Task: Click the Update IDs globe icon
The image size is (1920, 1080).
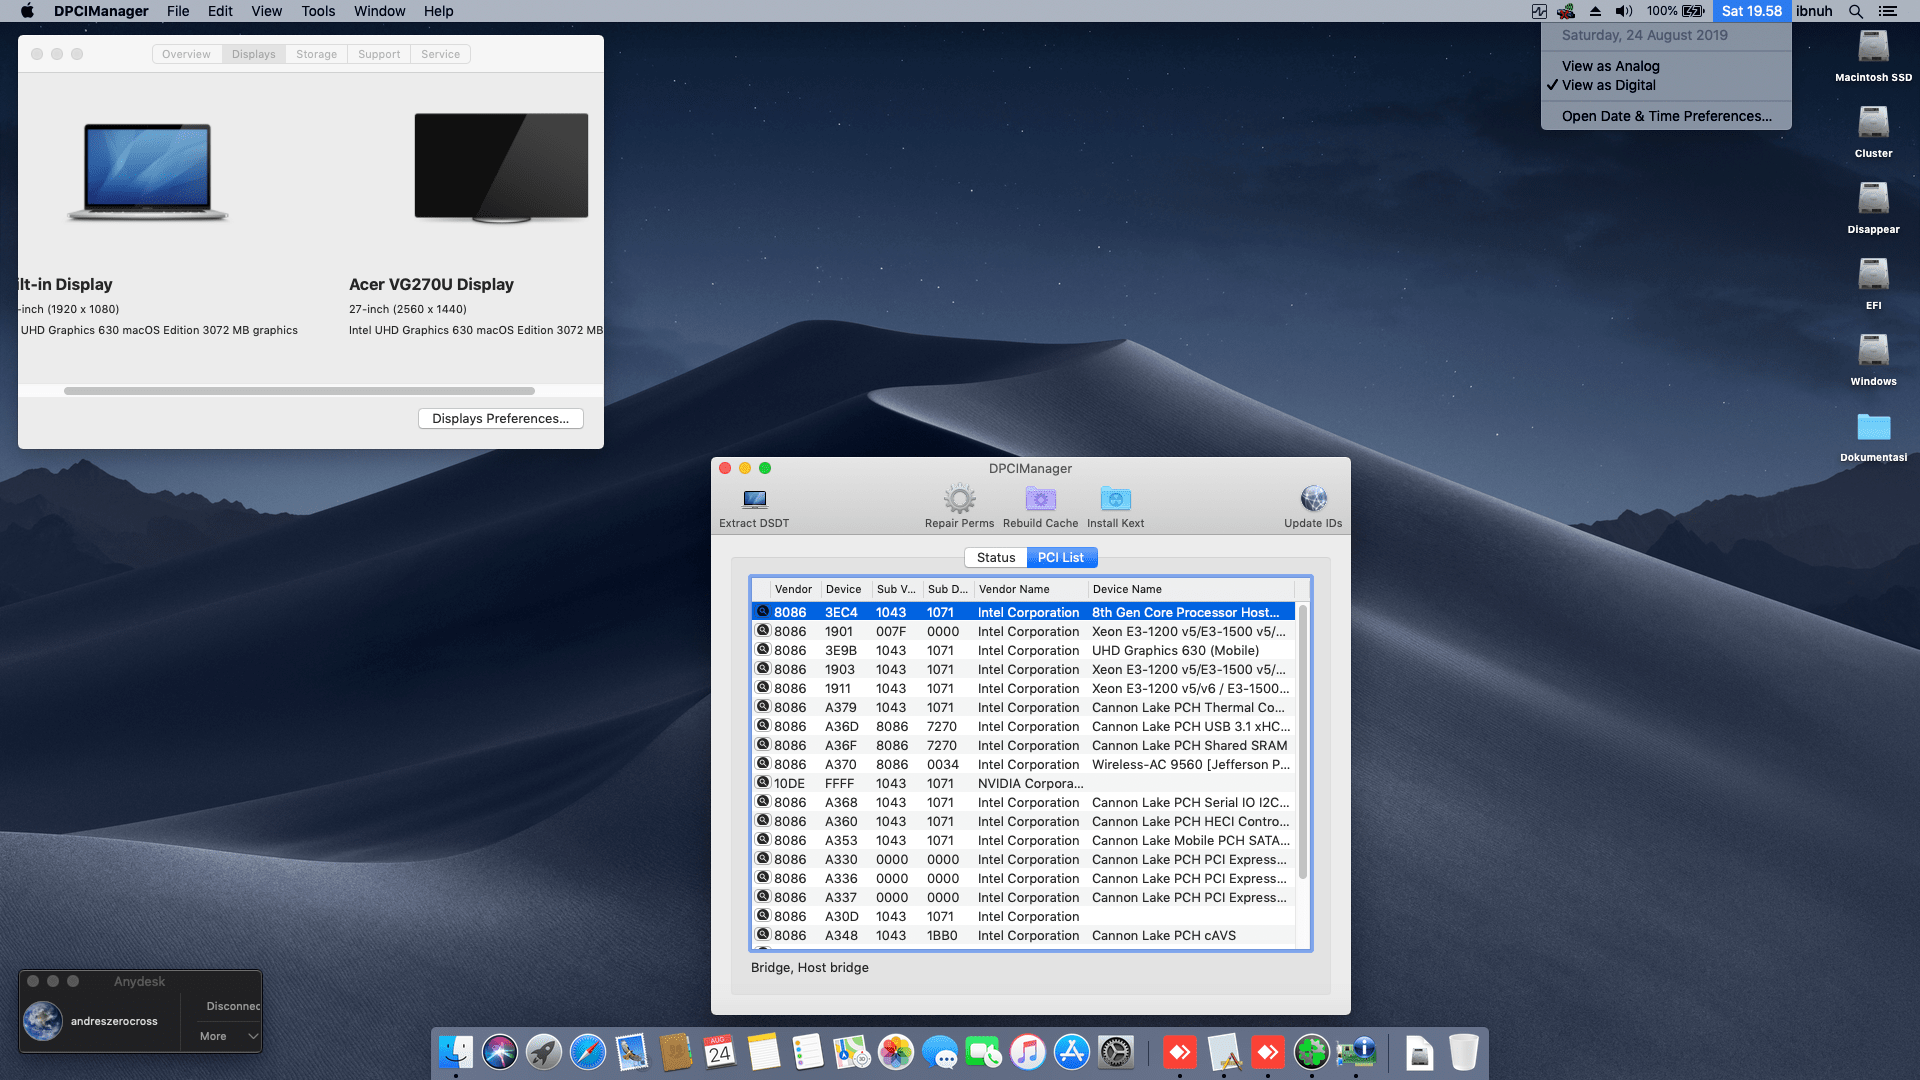Action: tap(1313, 499)
